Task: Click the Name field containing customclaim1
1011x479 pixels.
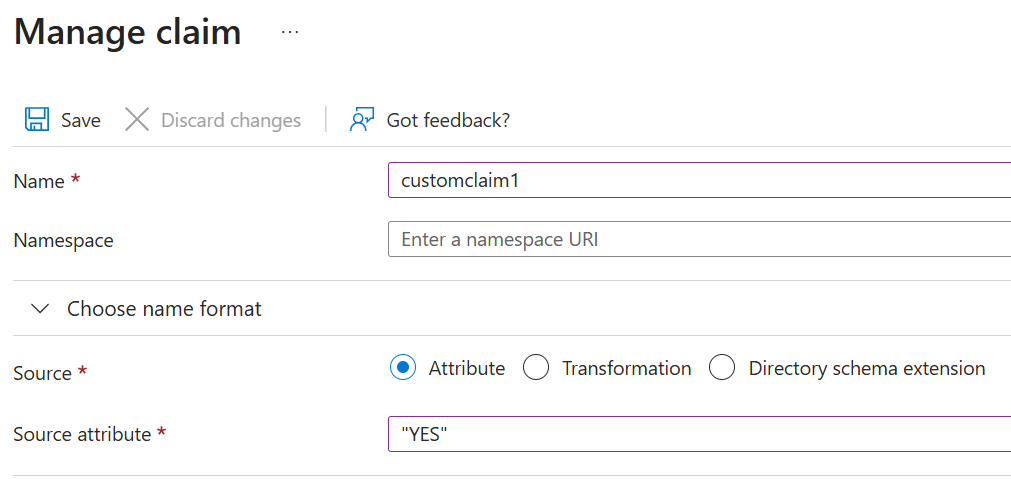Action: click(x=698, y=181)
